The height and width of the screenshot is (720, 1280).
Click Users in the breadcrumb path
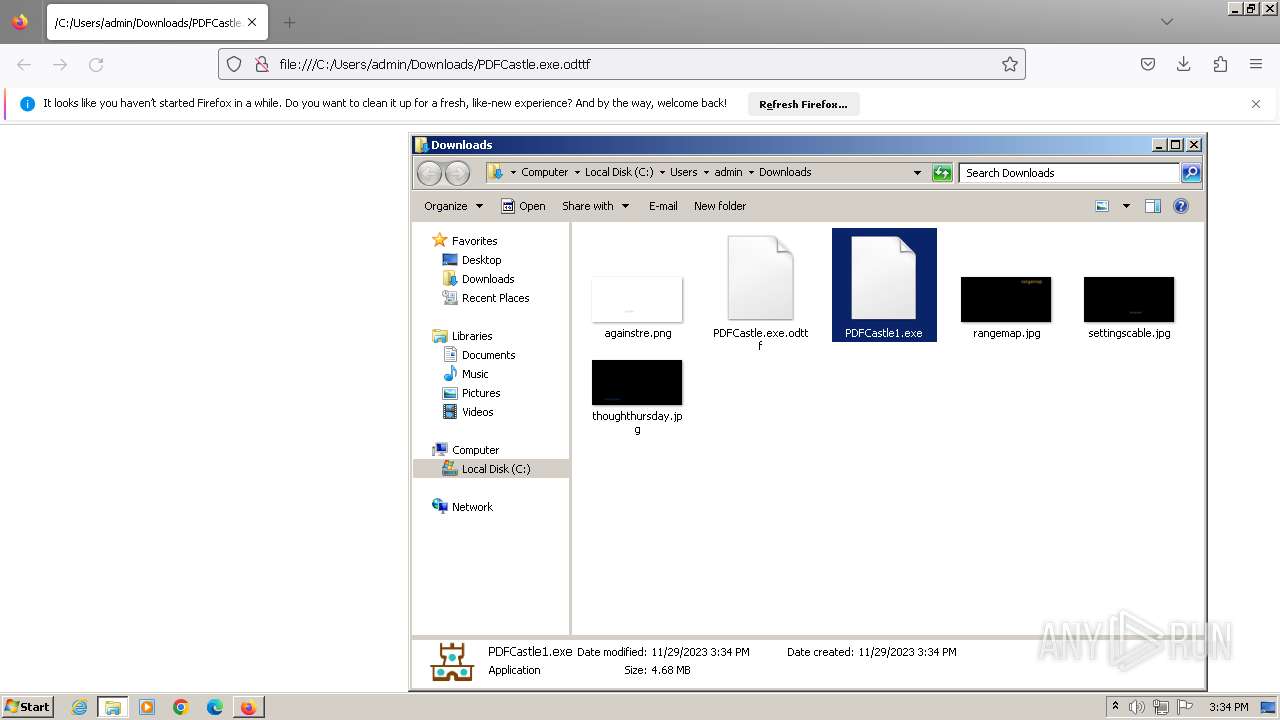(x=684, y=172)
